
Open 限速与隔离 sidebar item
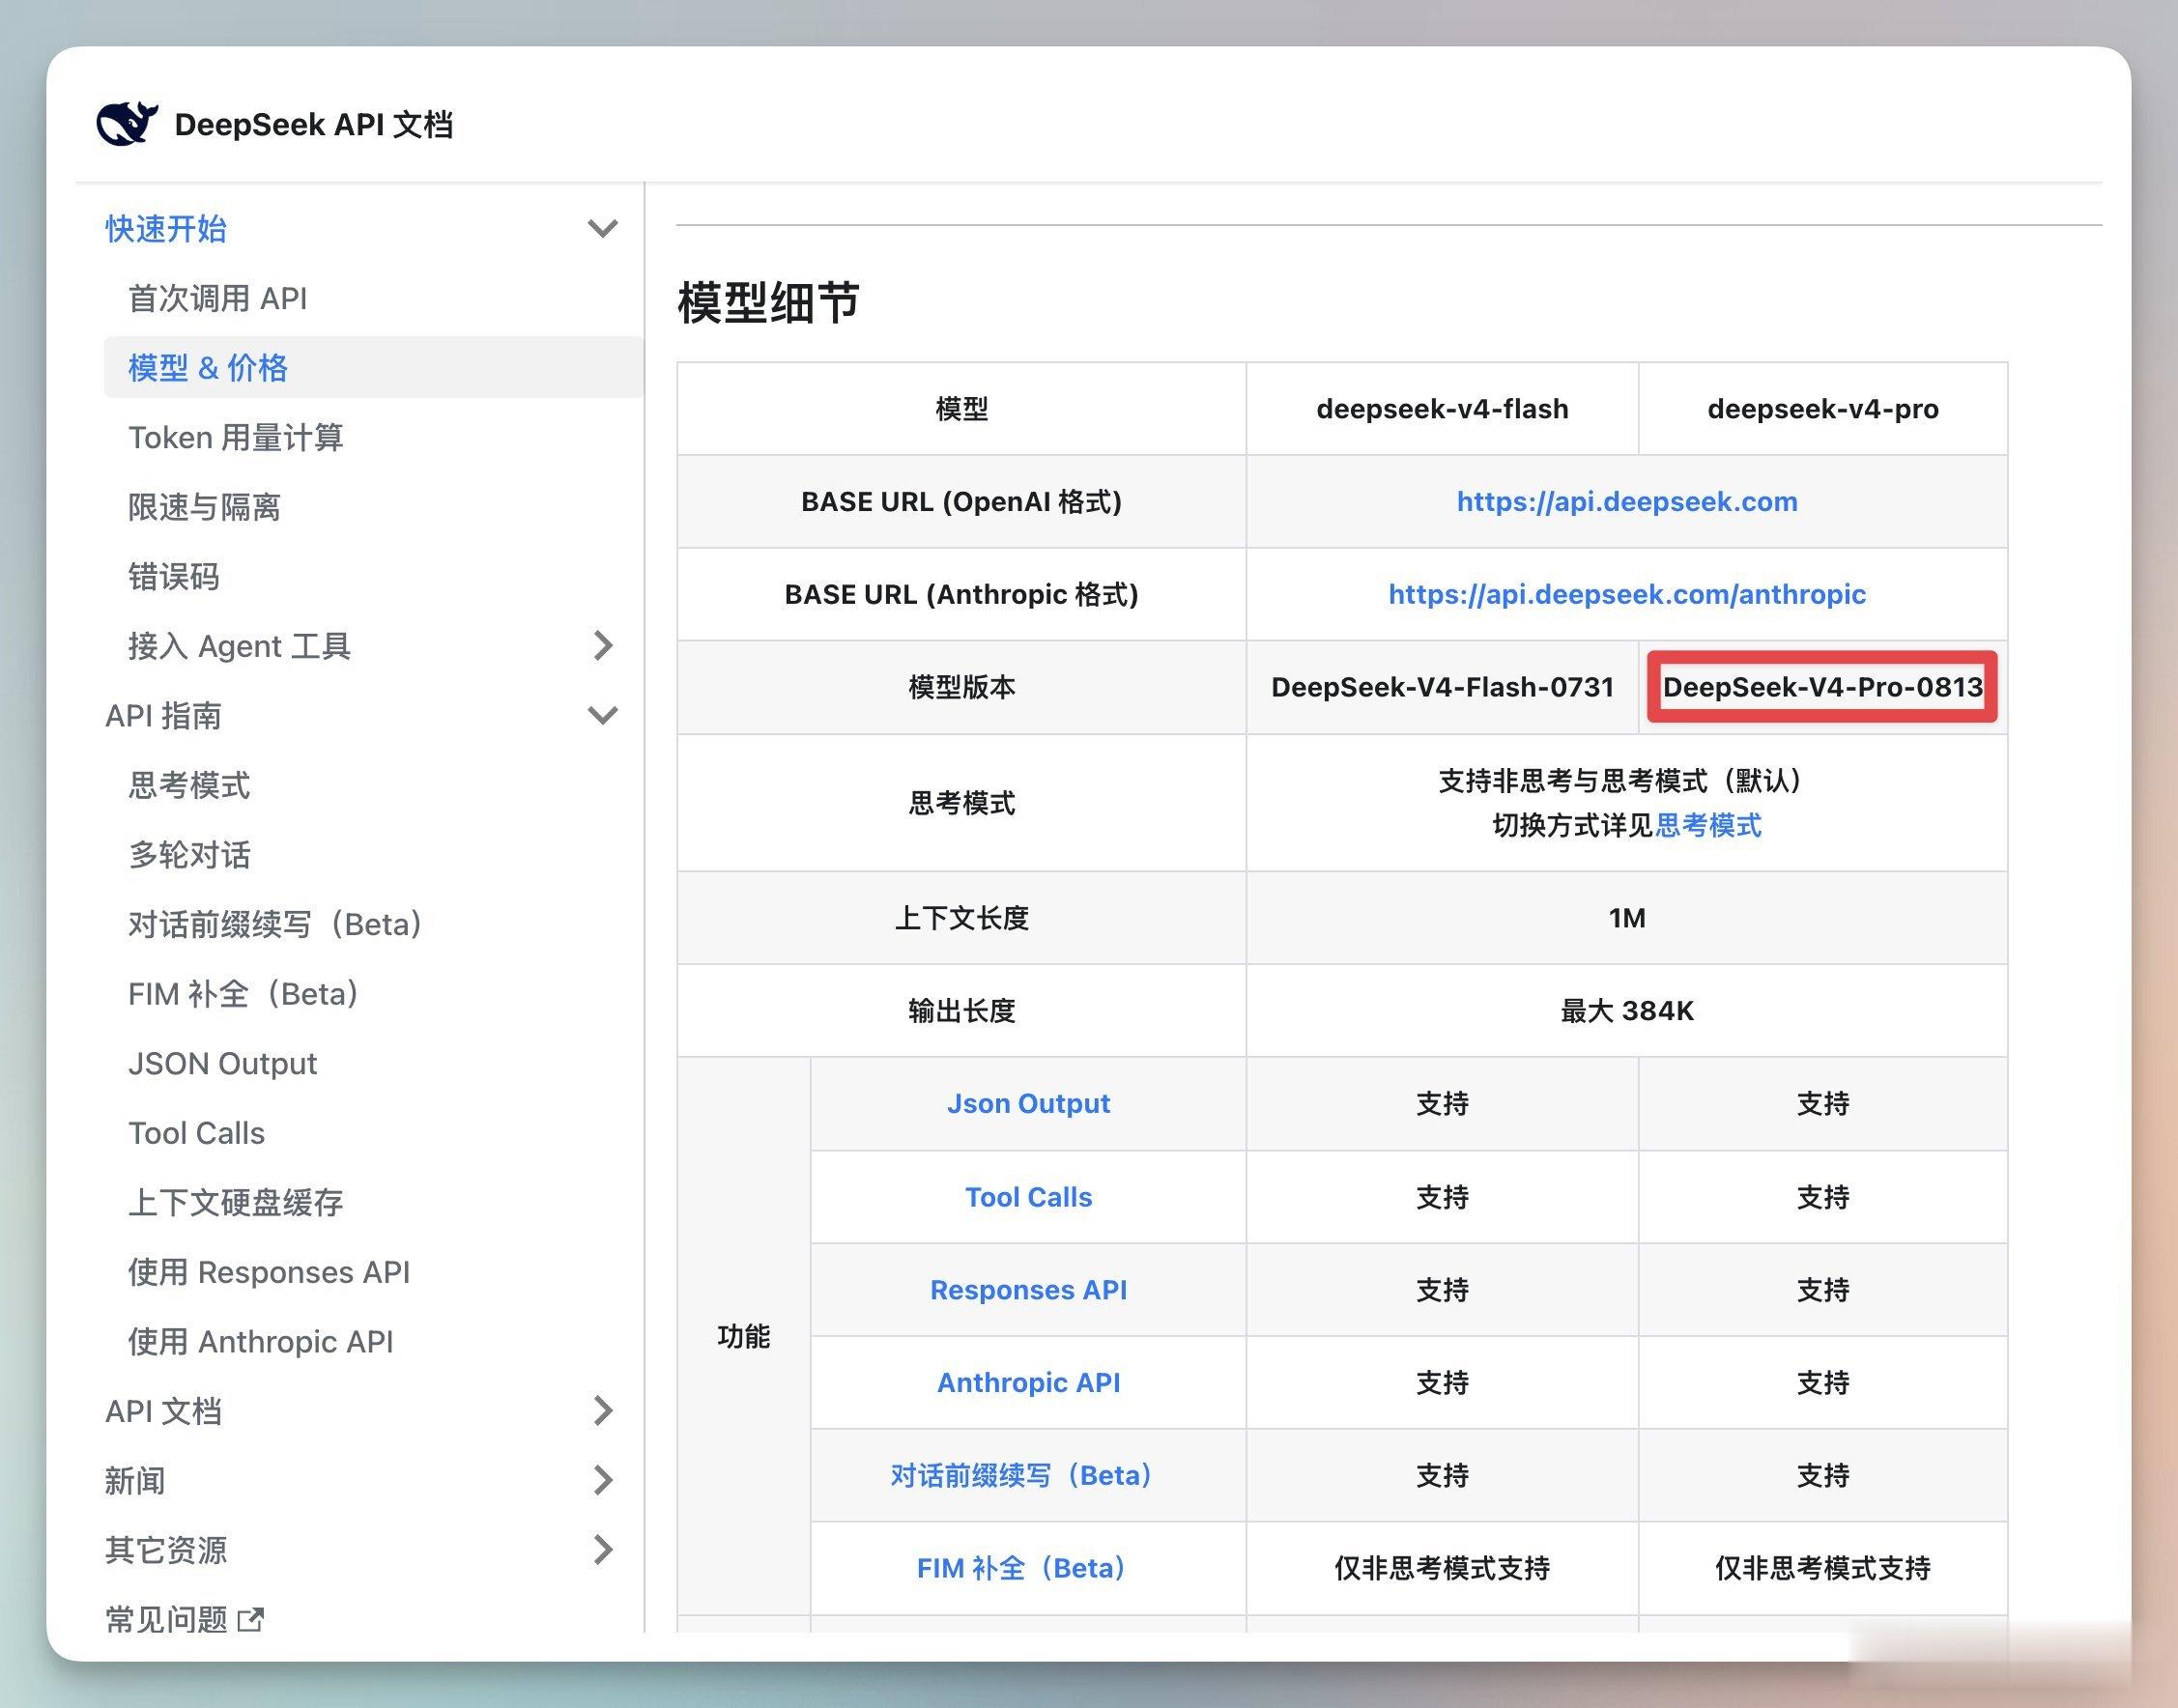[204, 507]
